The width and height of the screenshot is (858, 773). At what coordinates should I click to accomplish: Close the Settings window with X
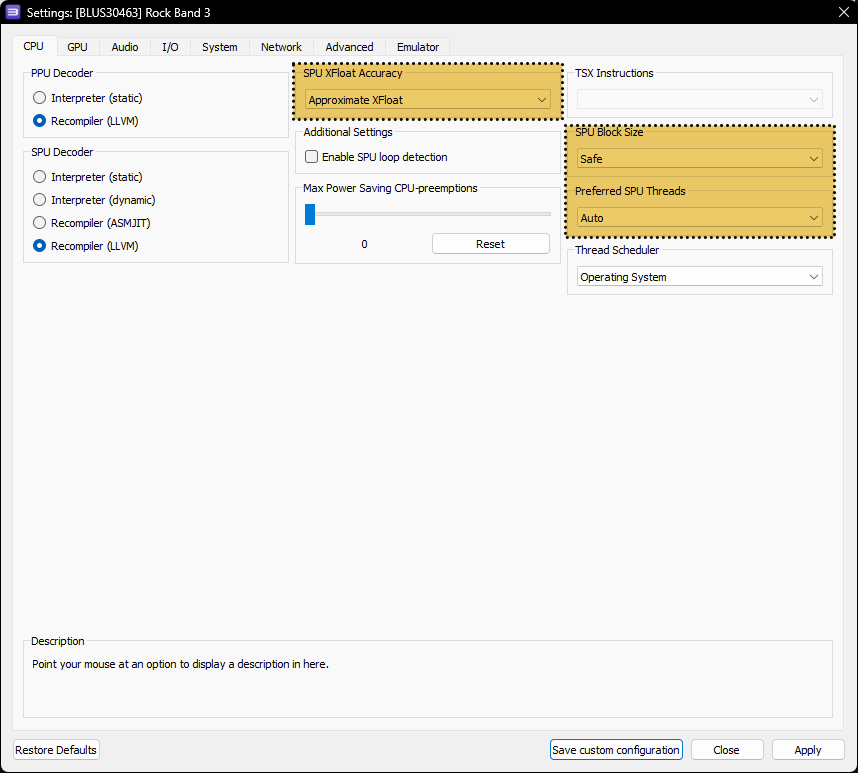tap(843, 12)
